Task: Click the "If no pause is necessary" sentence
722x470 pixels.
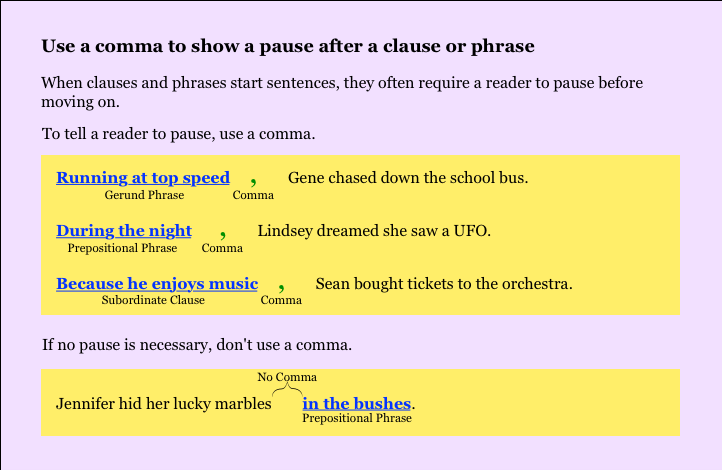Action: point(197,346)
